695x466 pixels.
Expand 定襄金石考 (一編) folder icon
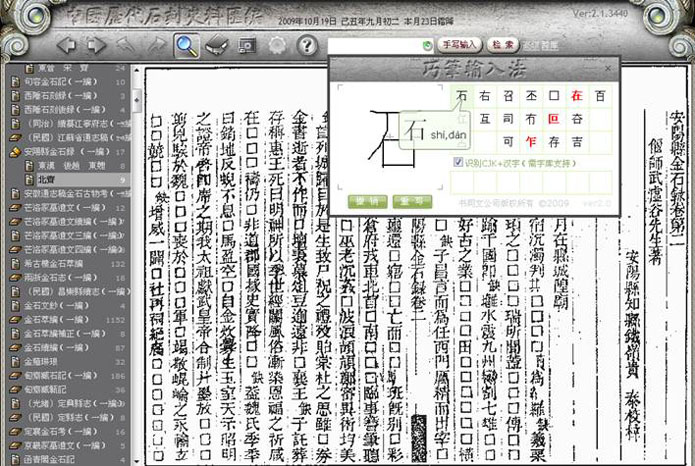16,431
